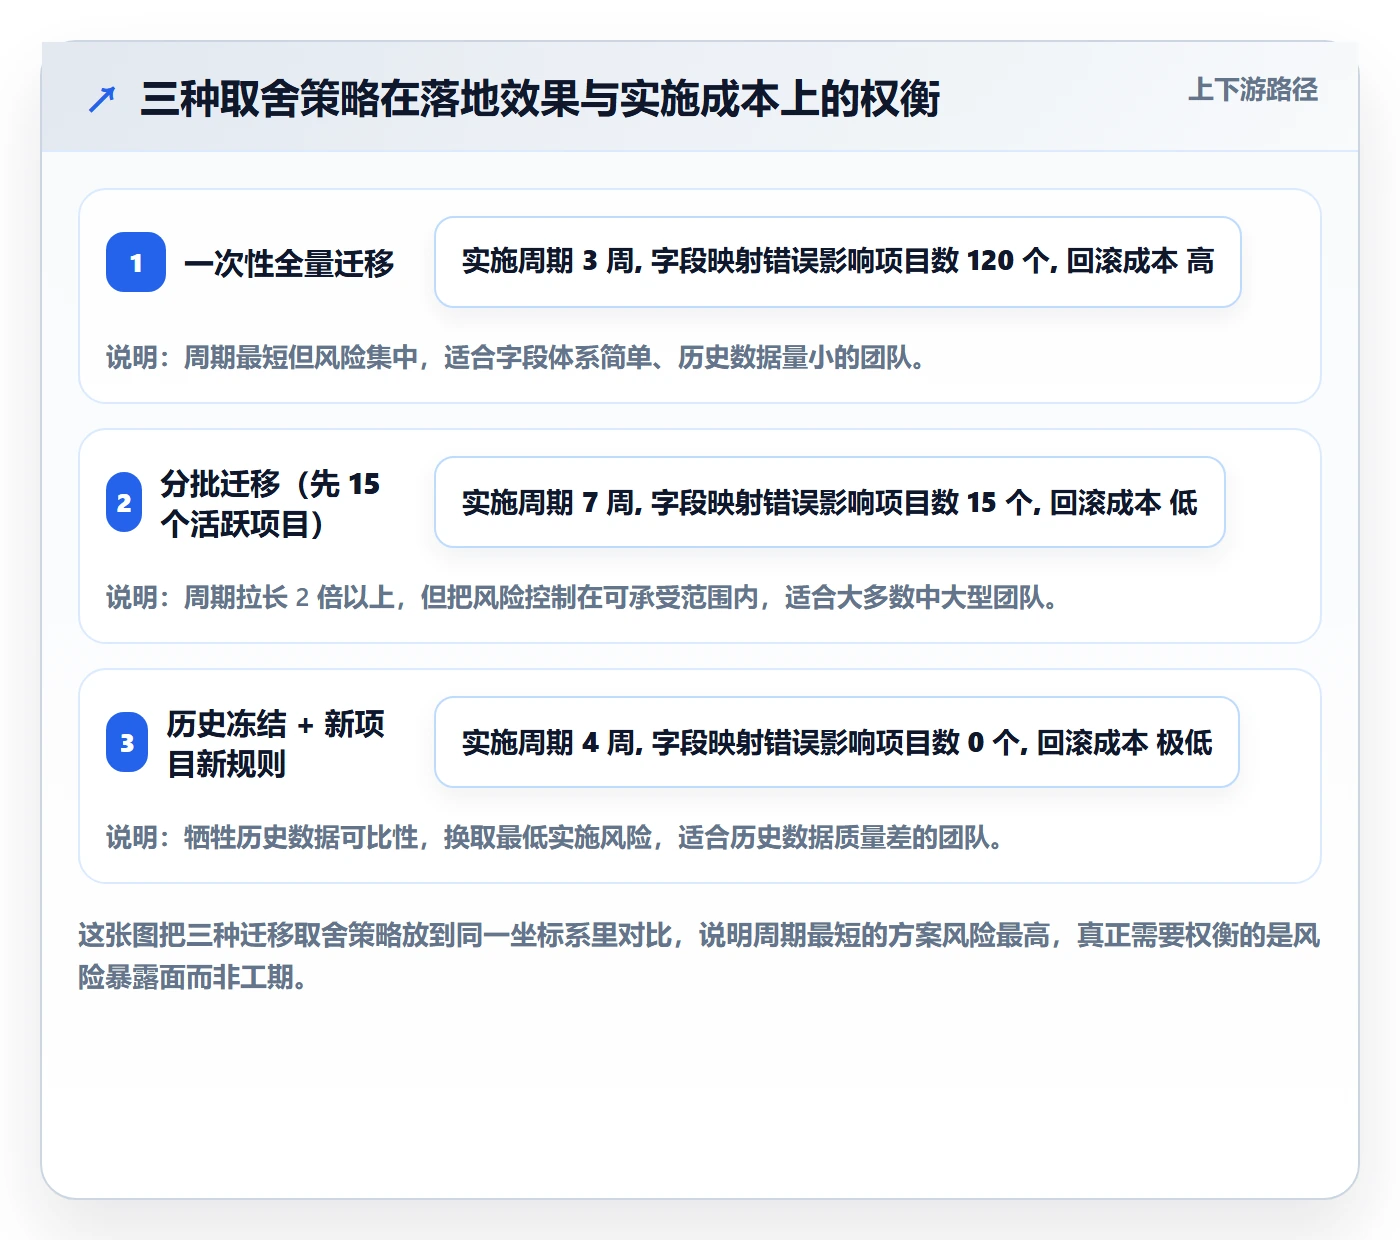Click the number 3 step badge
The height and width of the screenshot is (1240, 1400).
[127, 742]
